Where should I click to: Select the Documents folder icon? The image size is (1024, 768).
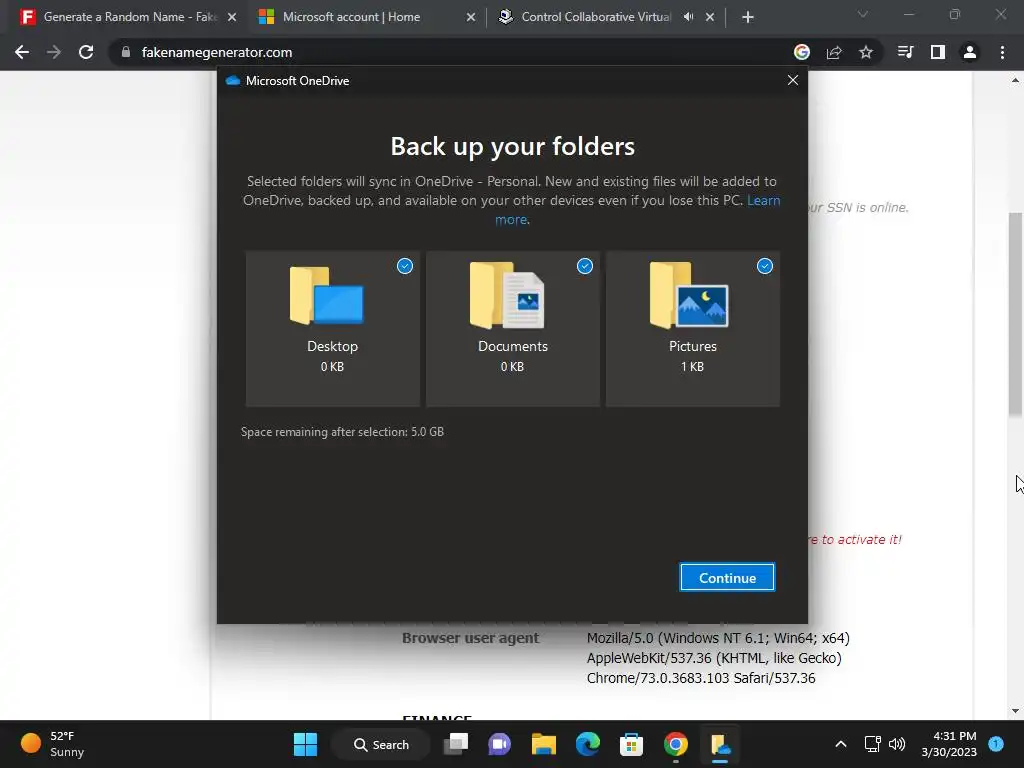[x=507, y=295]
